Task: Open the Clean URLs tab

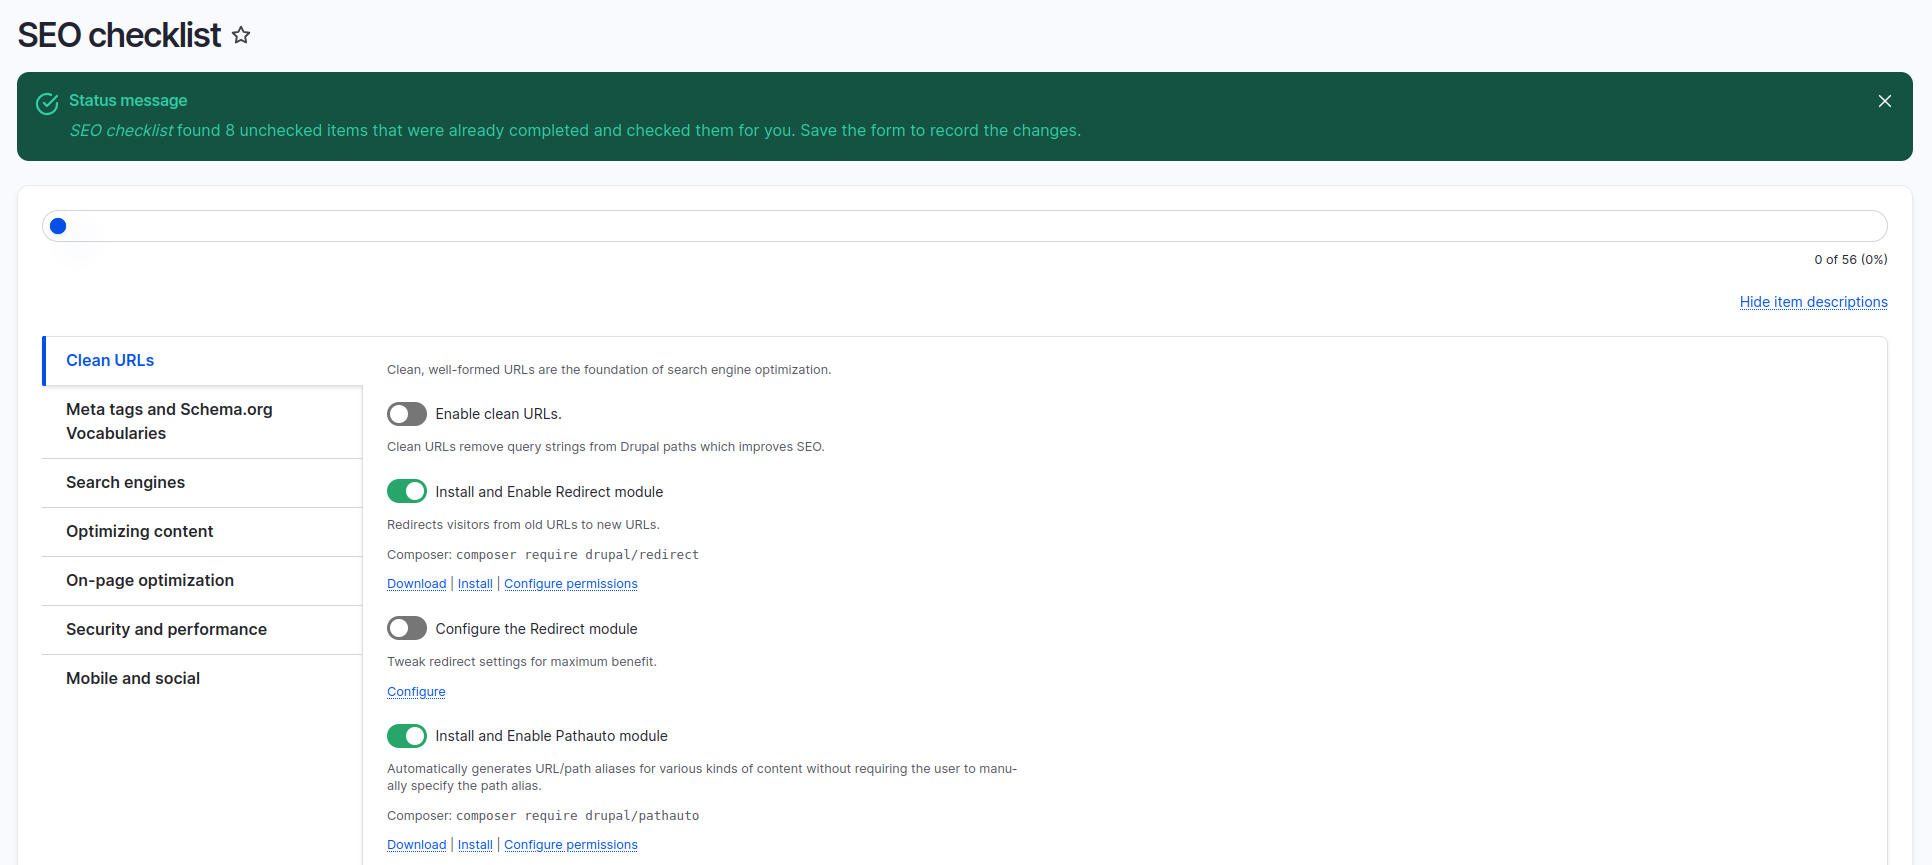Action: pos(203,361)
